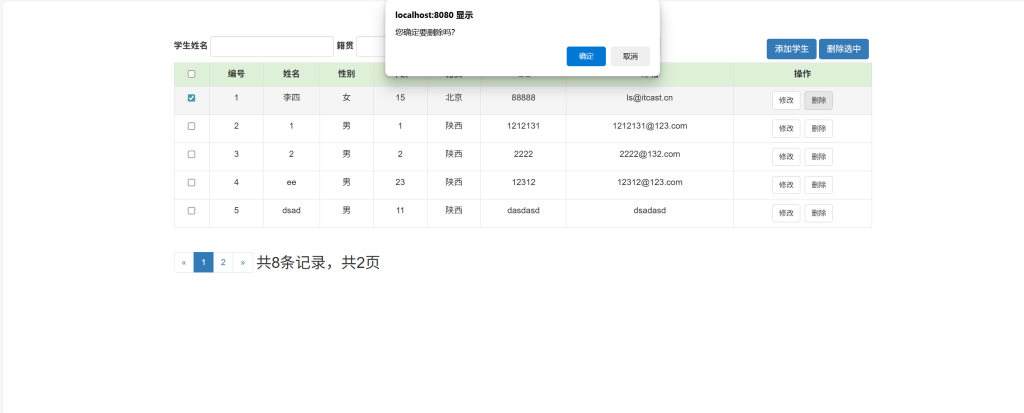Click the name cell dsad
Image resolution: width=1024 pixels, height=413 pixels.
tap(291, 210)
